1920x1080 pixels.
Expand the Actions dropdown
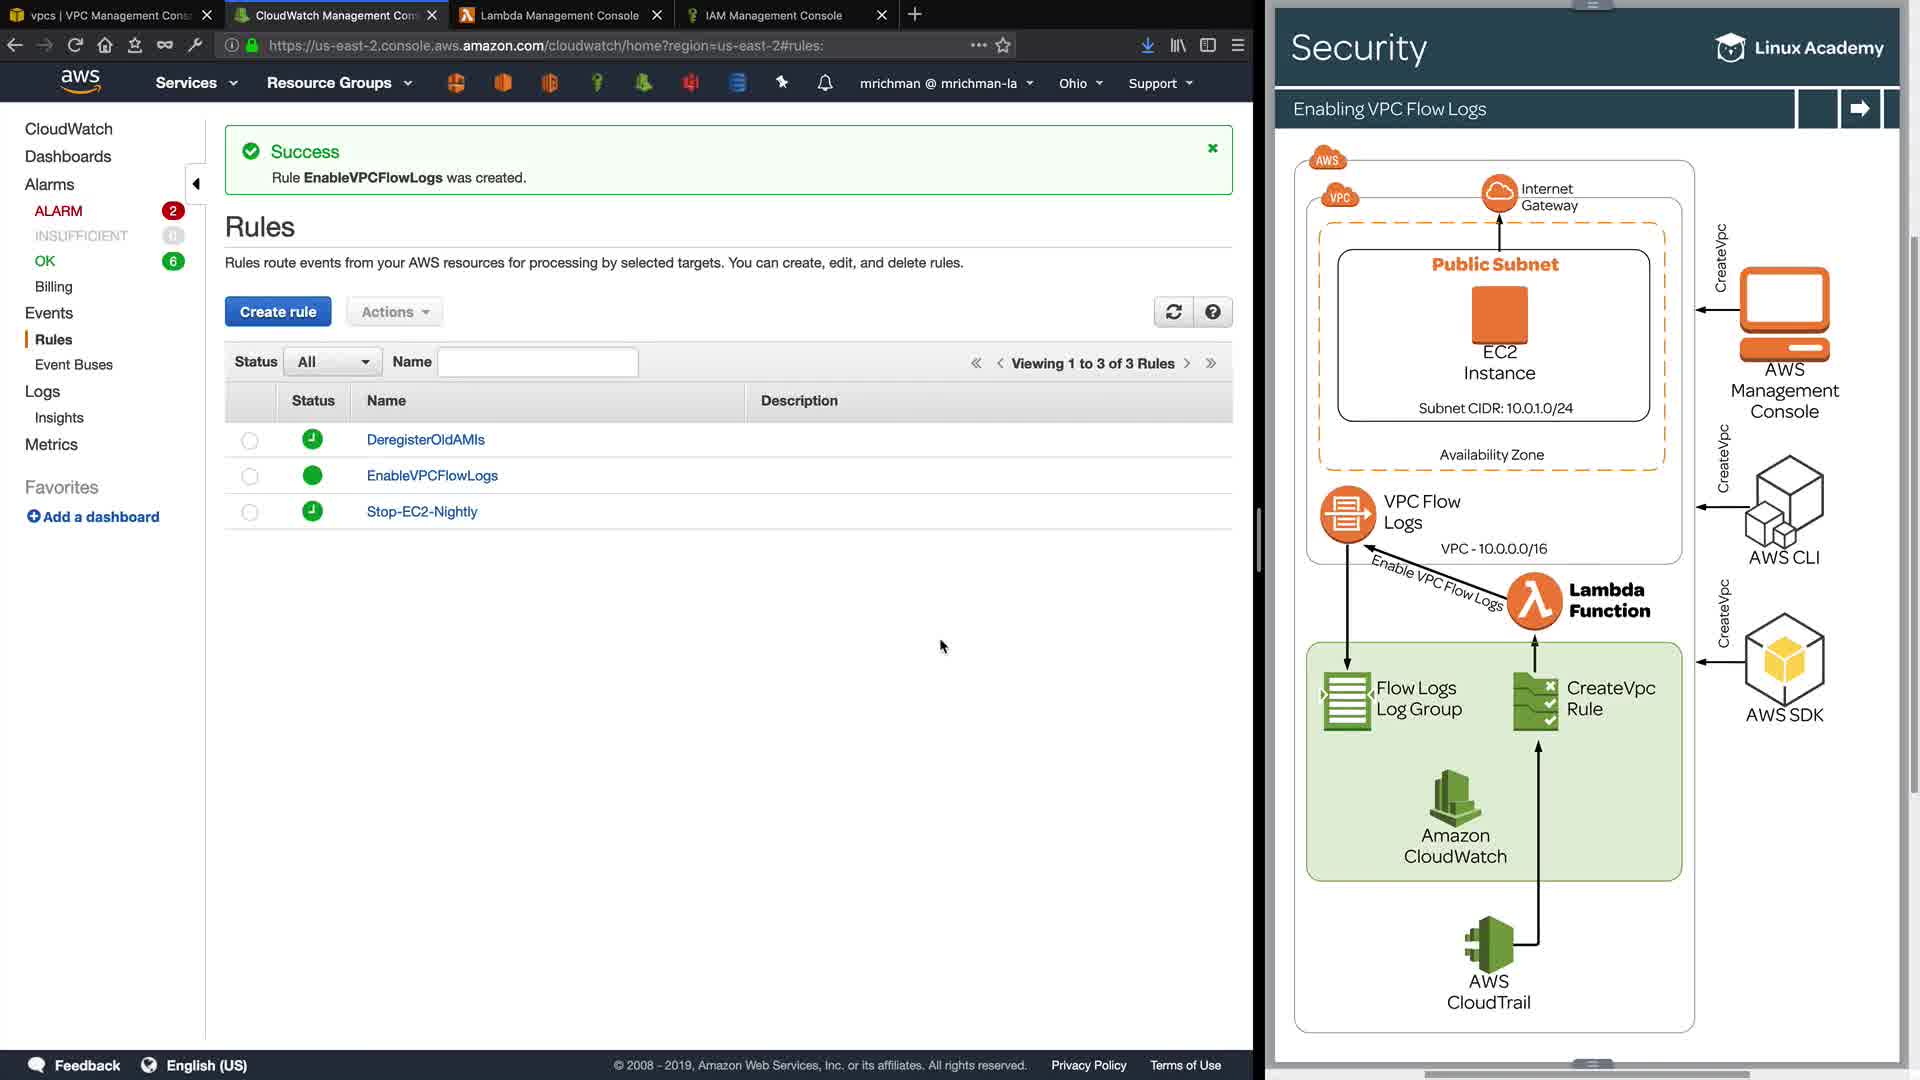(395, 312)
